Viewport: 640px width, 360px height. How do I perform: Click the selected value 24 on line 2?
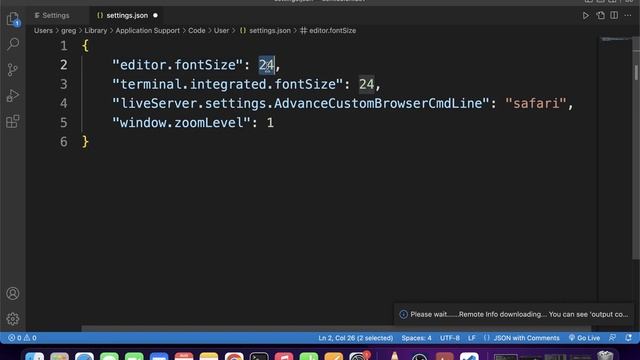(267, 65)
